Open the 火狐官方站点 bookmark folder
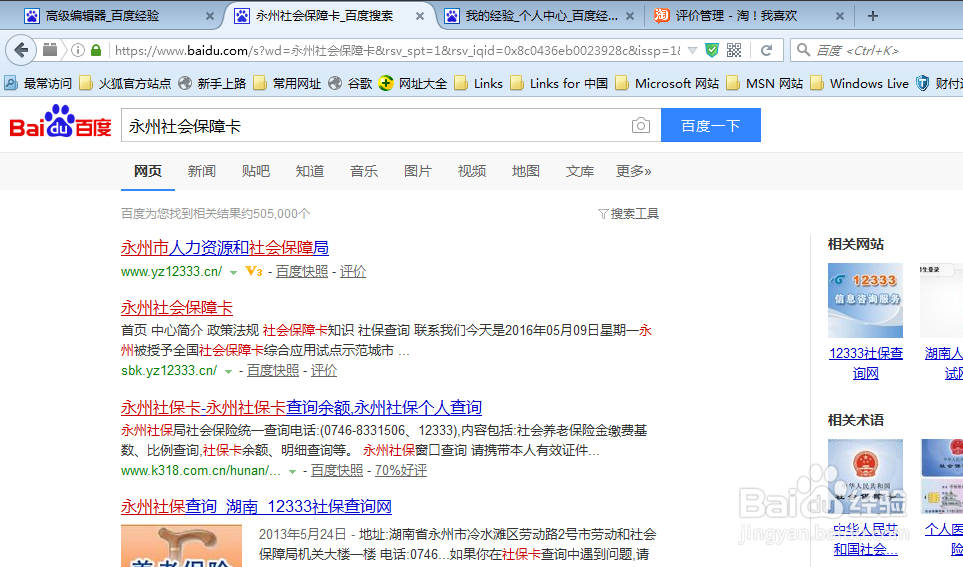This screenshot has width=963, height=567. point(126,84)
